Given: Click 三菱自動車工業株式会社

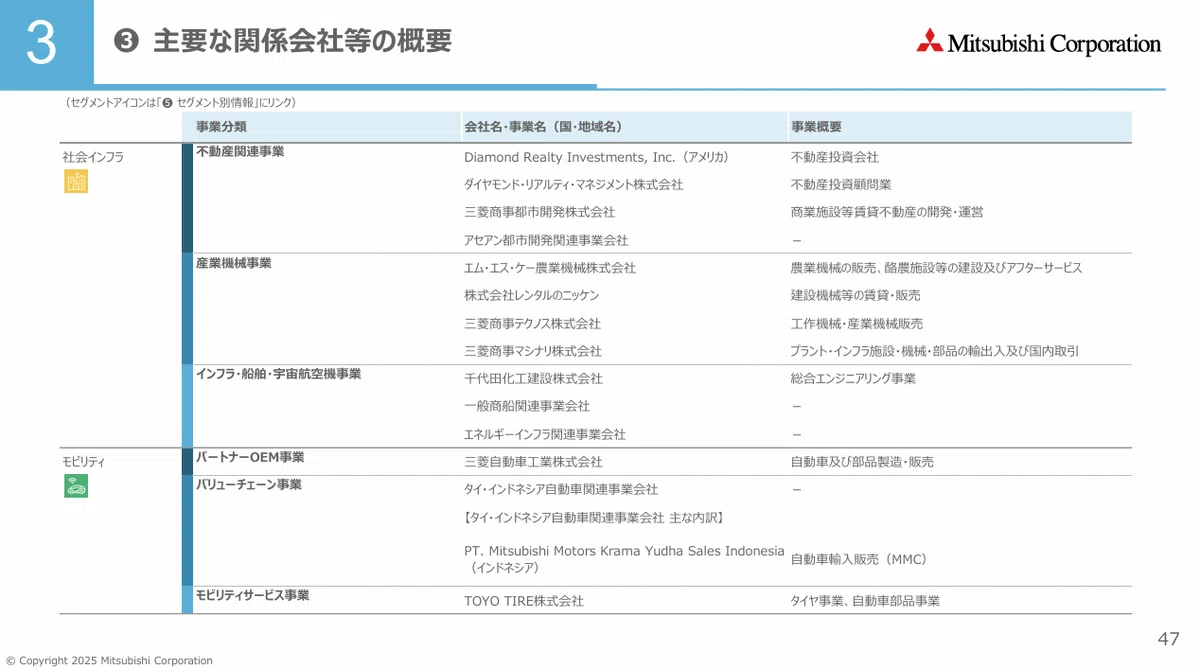Looking at the screenshot, I should (x=534, y=462).
